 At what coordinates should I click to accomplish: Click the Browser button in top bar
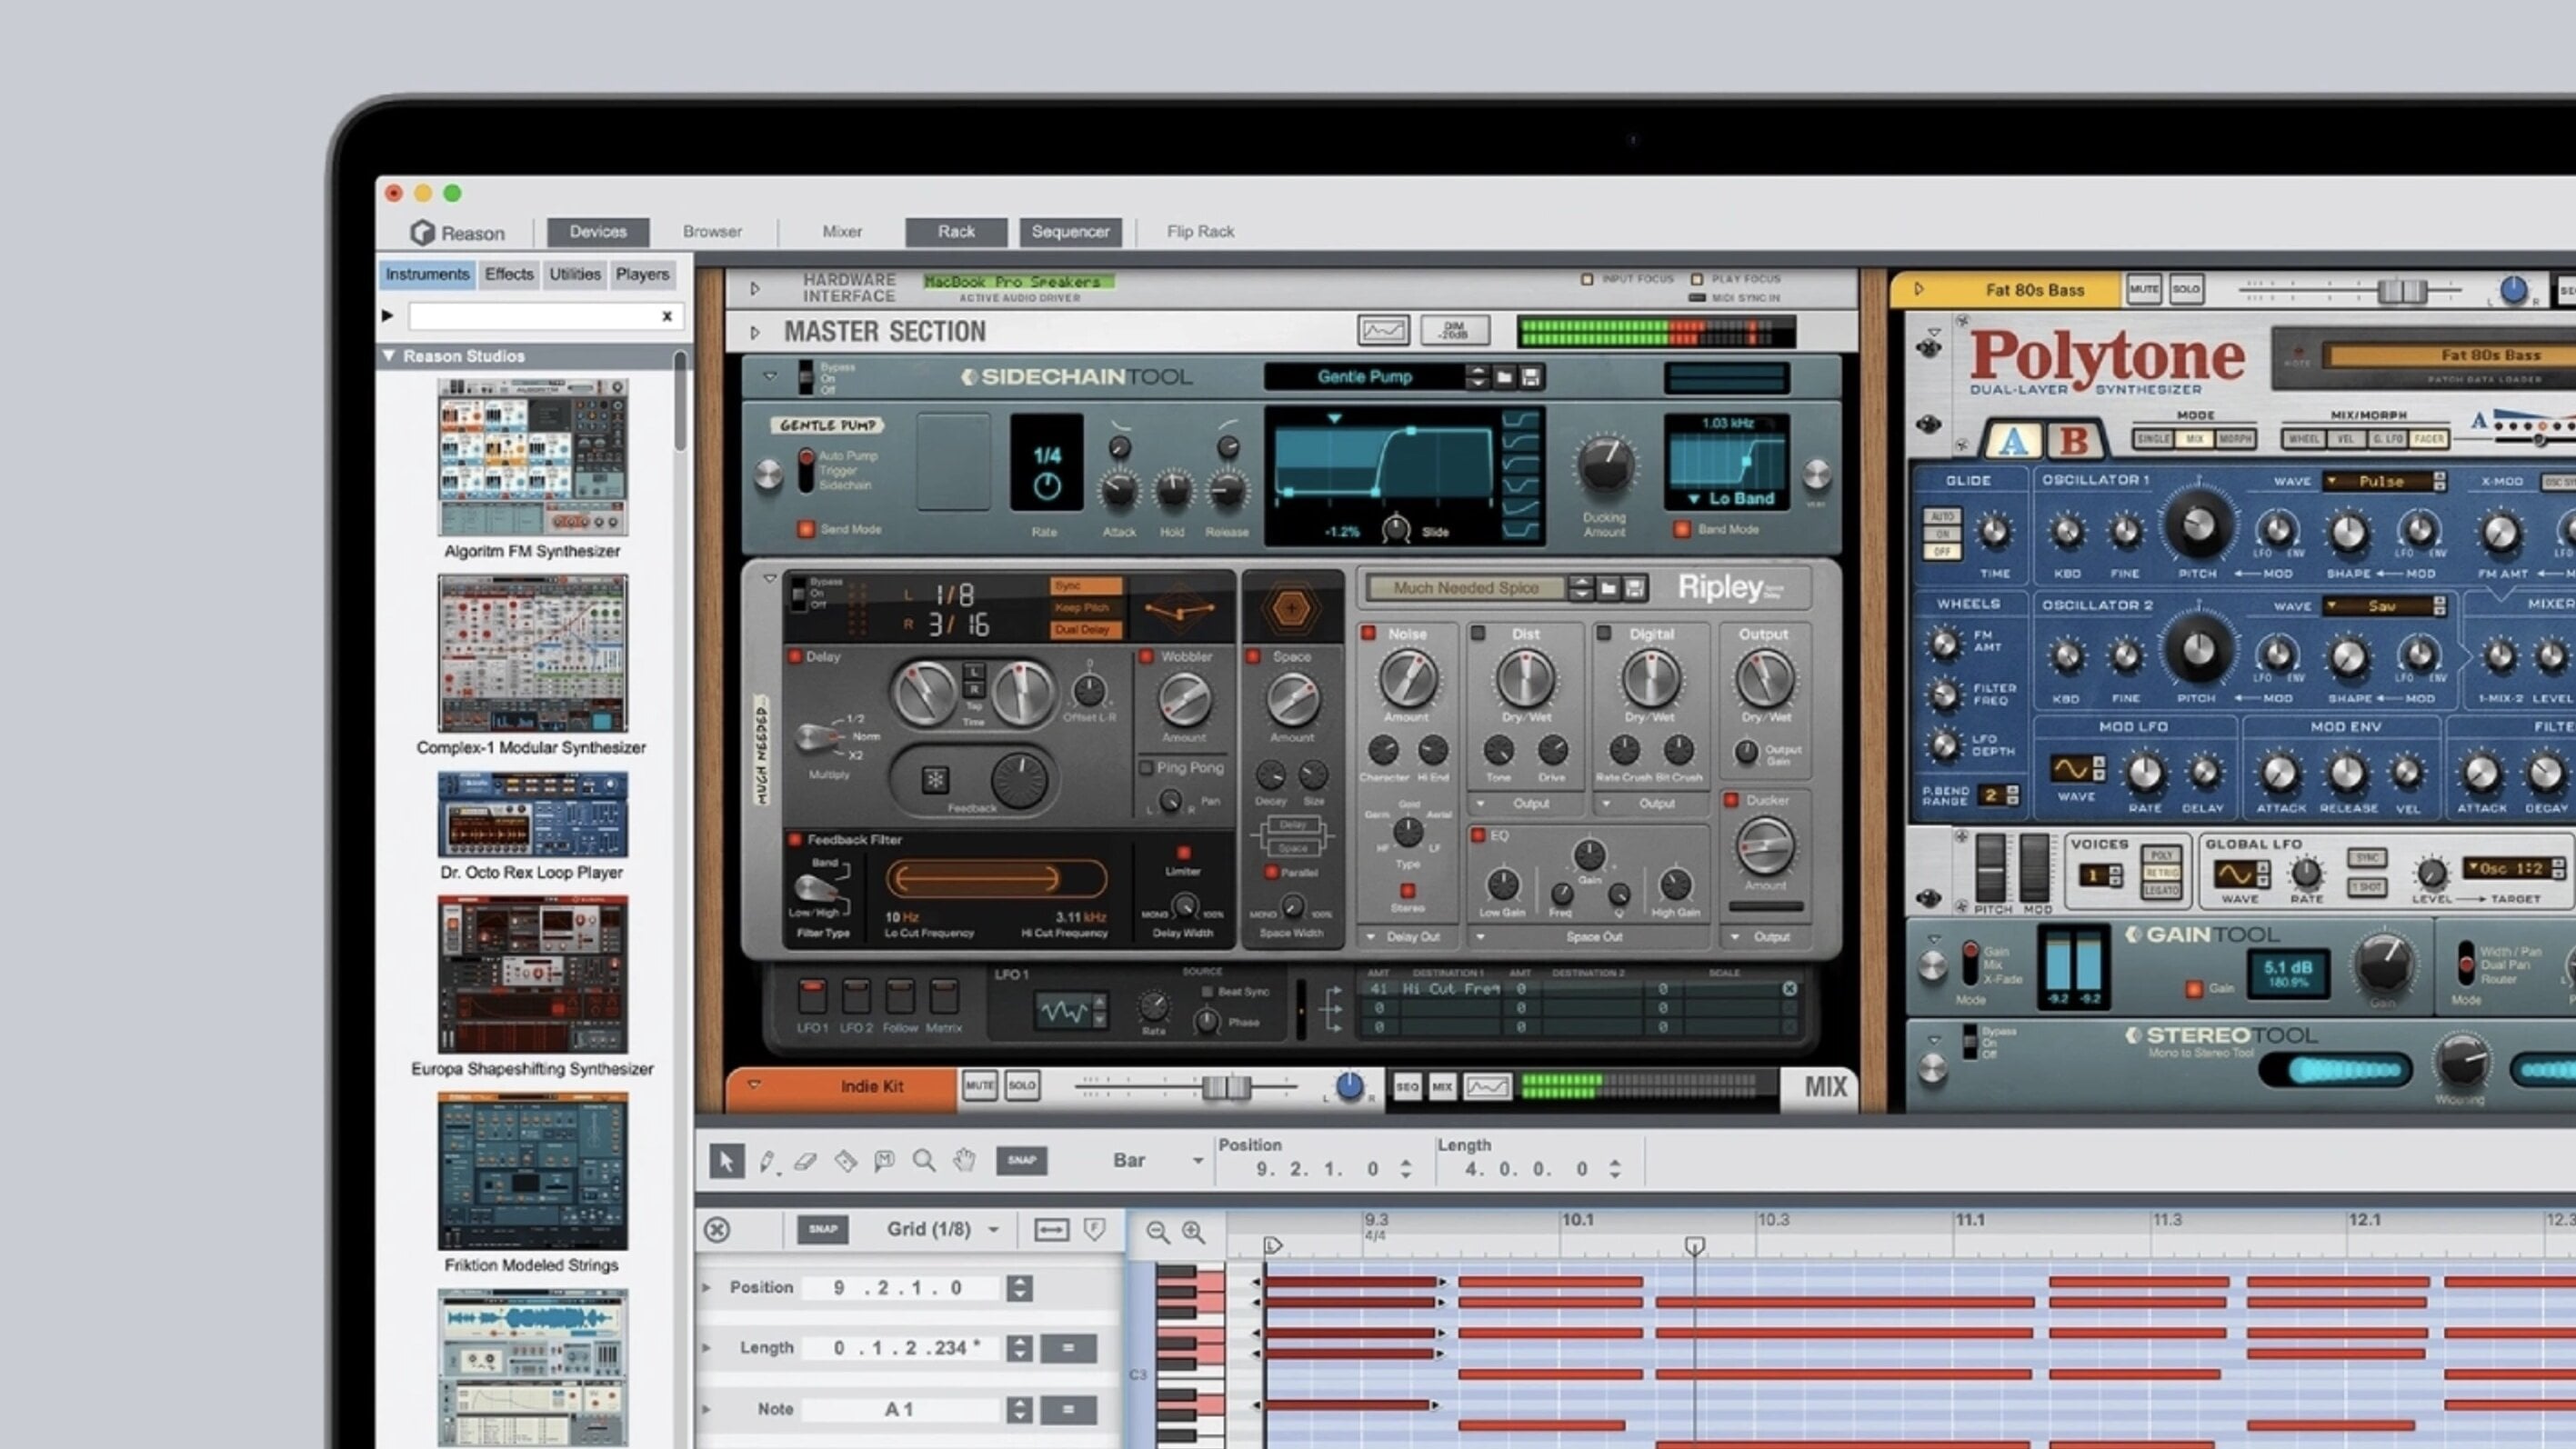[x=712, y=232]
